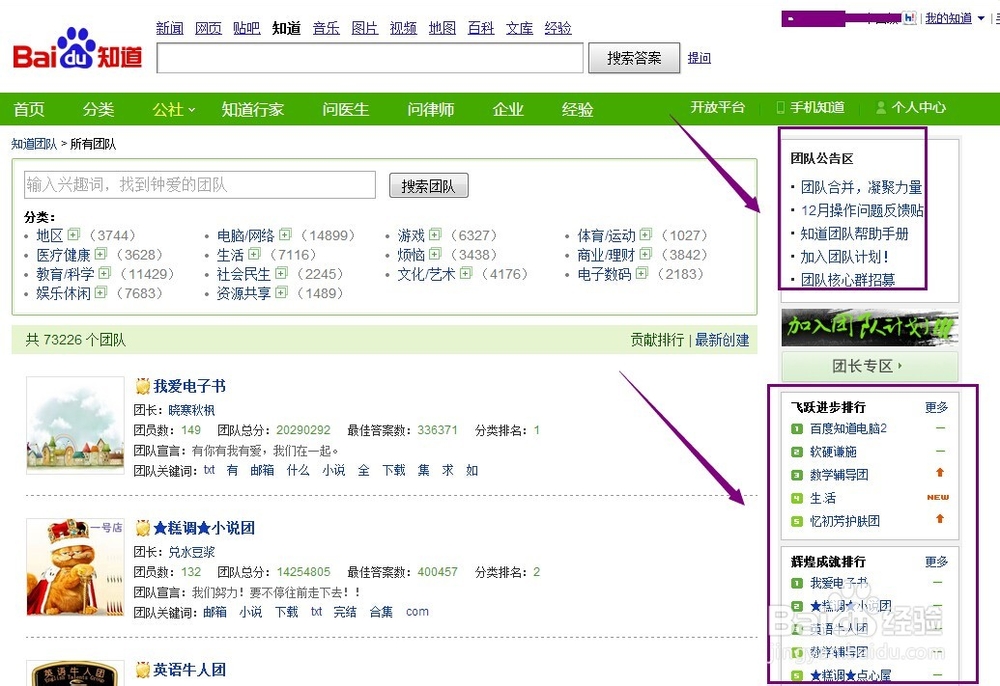Open the 公社 dropdown menu

(173, 110)
